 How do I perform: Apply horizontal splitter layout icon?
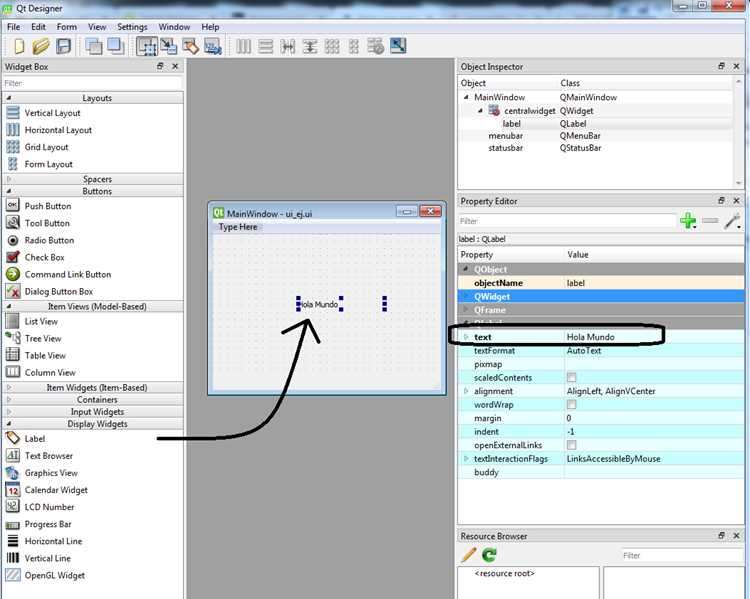coord(287,46)
